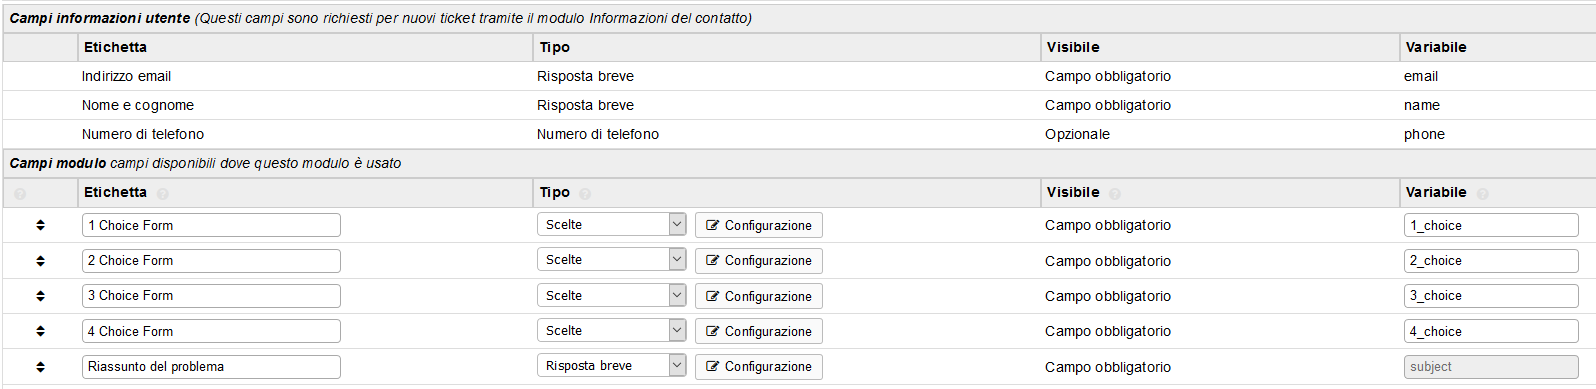Click the 1_choice variable name field
The width and height of the screenshot is (1596, 389).
point(1491,225)
